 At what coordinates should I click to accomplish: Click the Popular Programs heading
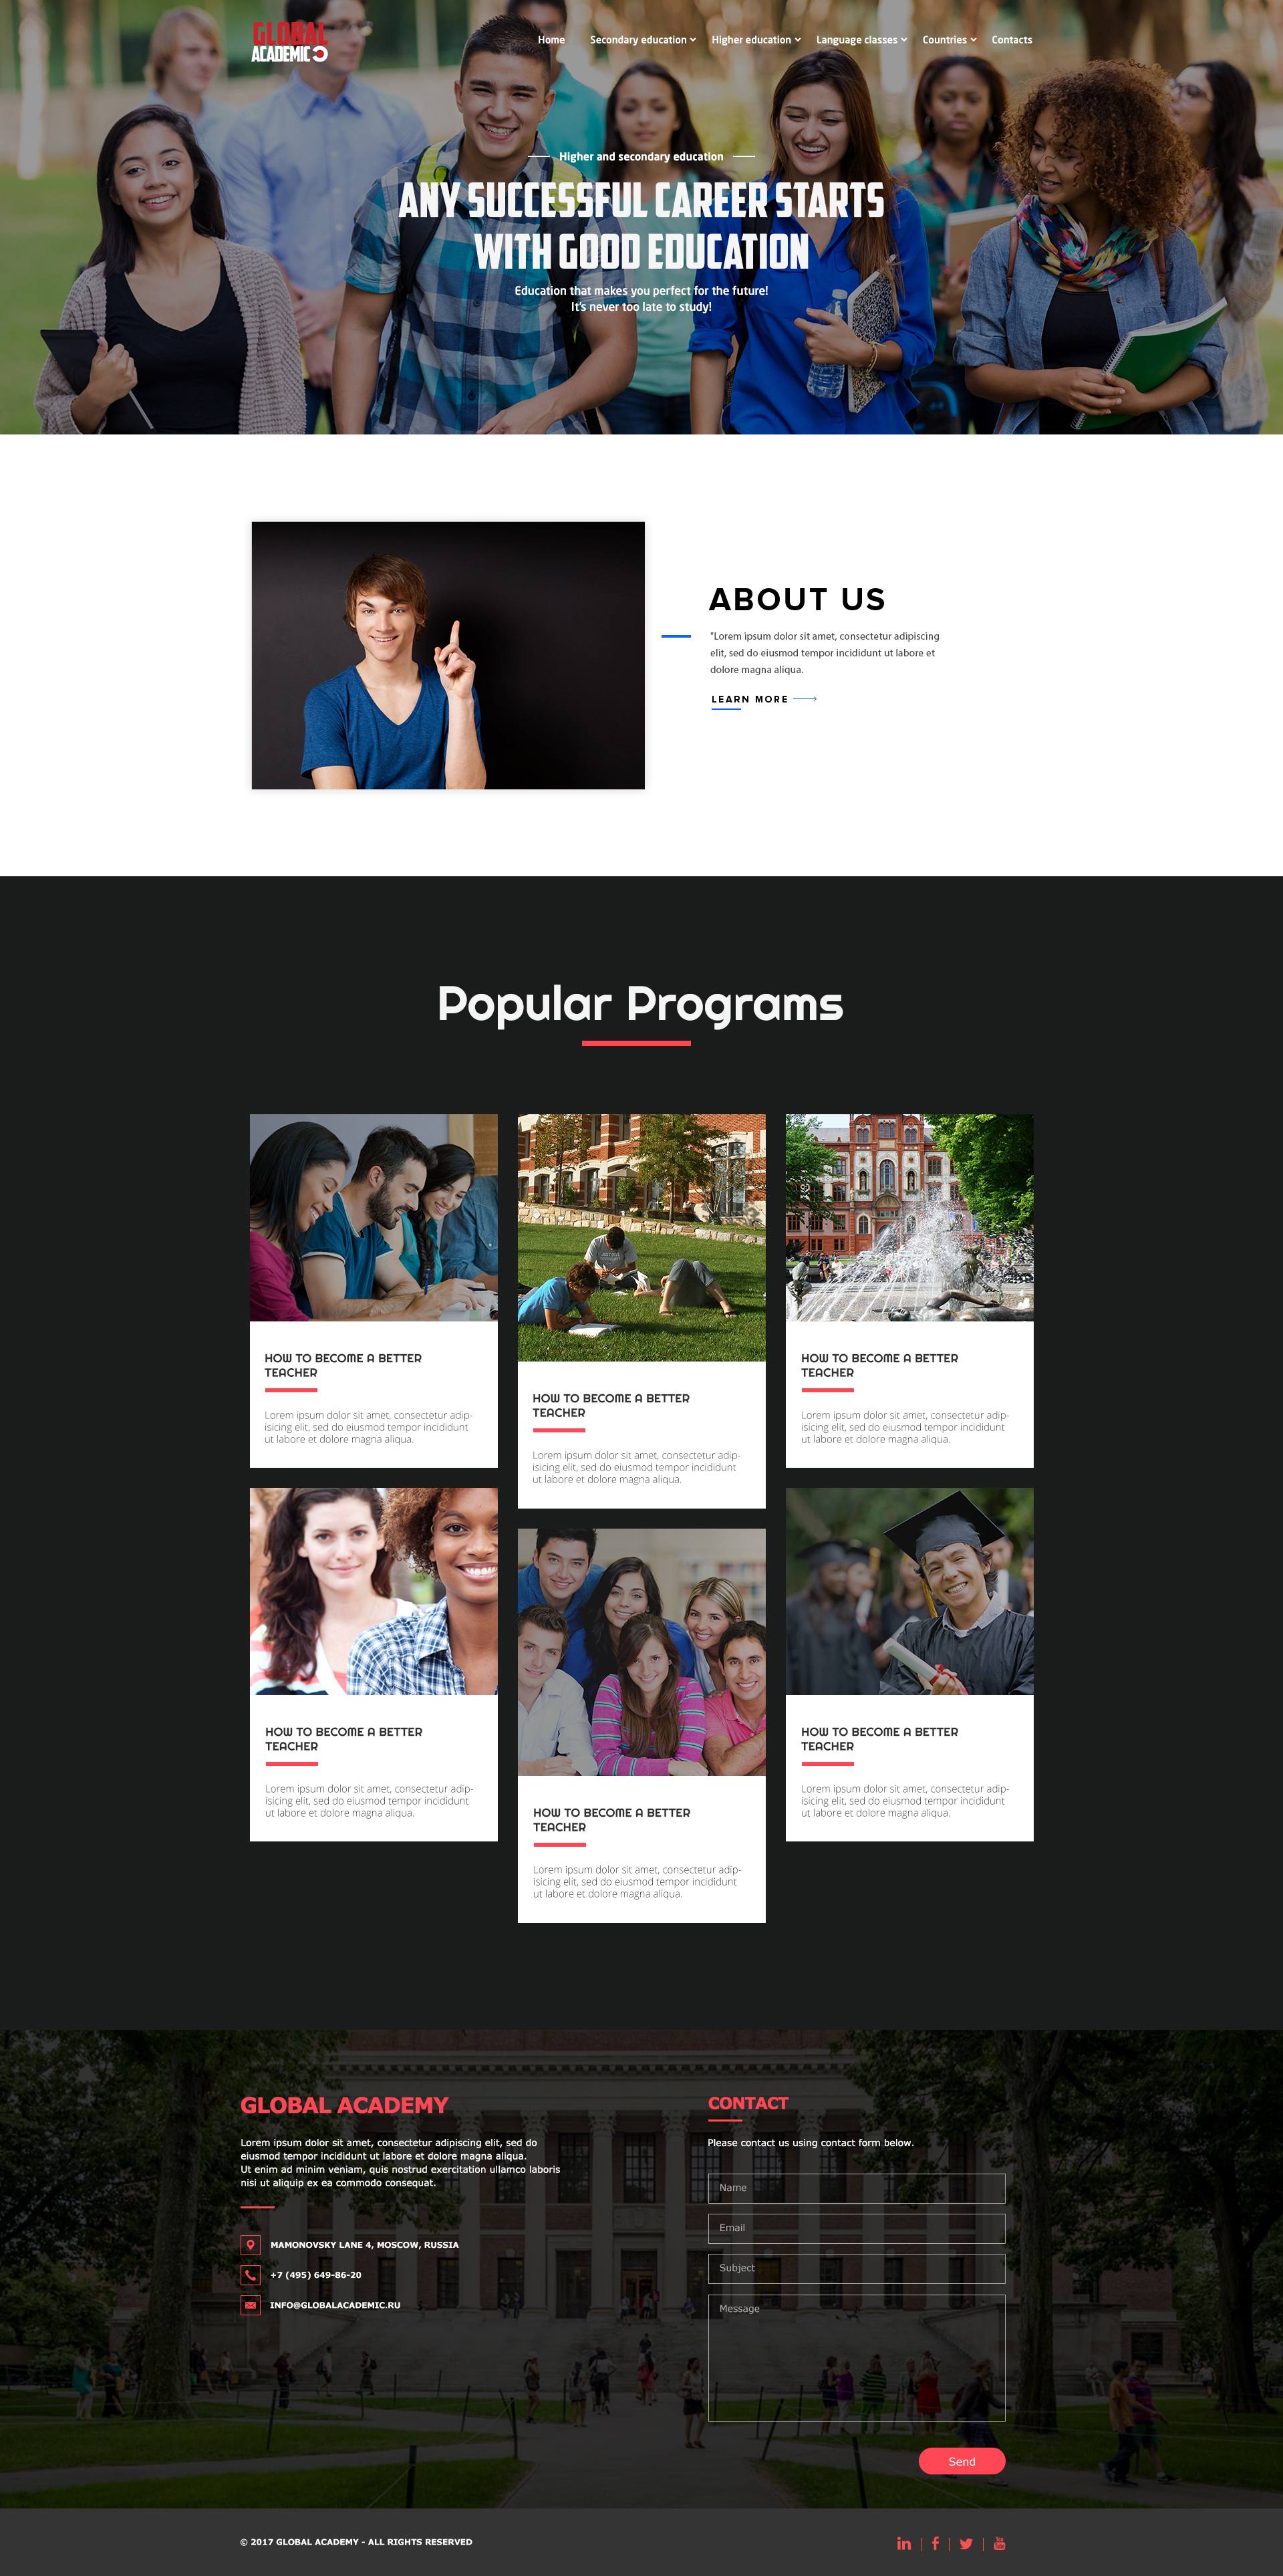(640, 1004)
